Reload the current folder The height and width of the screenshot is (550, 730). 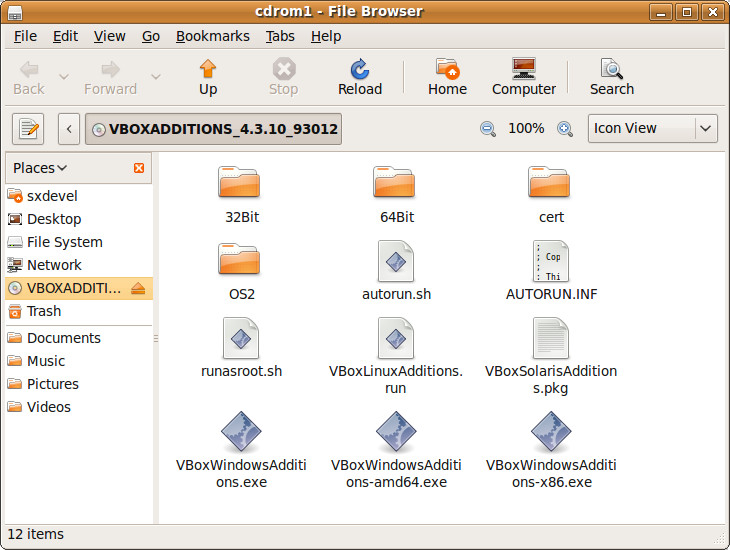[x=360, y=77]
